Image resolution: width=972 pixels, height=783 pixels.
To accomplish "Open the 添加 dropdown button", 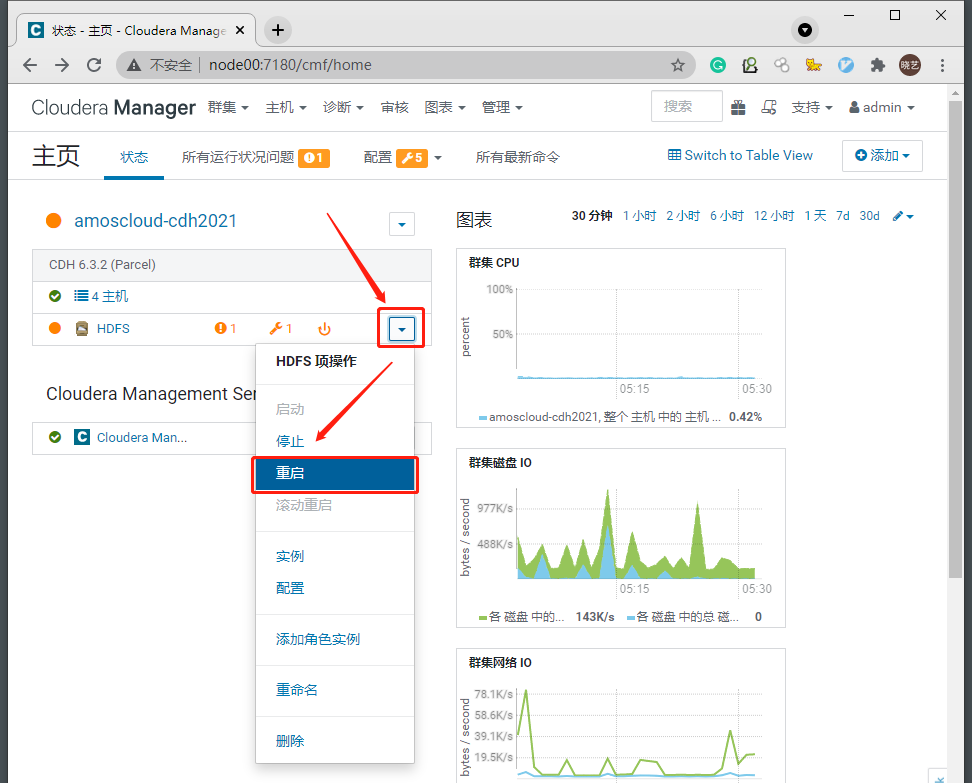I will [882, 156].
